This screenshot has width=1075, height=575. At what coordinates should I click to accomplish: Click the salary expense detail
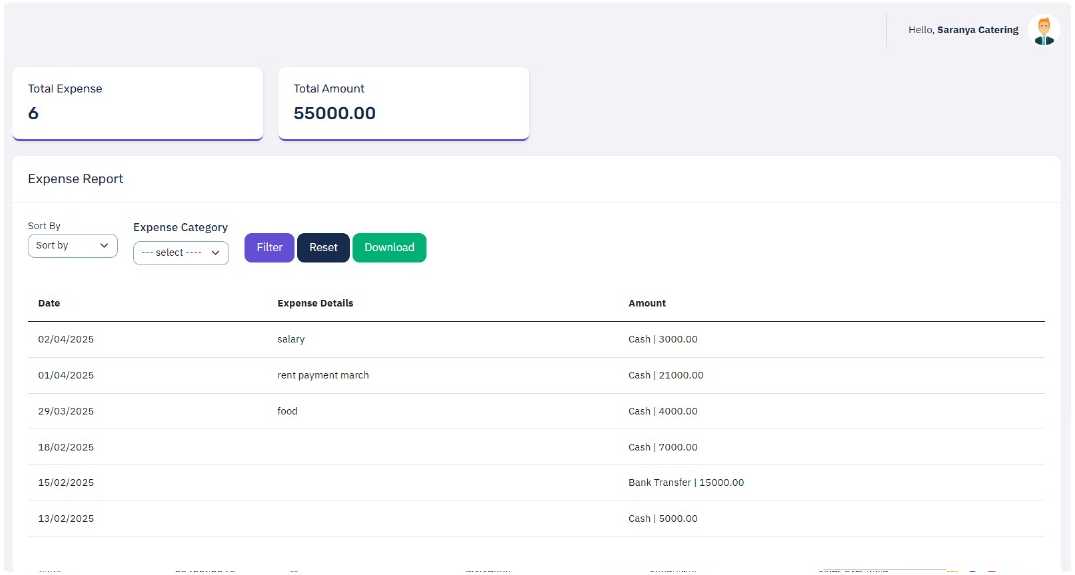tap(291, 339)
